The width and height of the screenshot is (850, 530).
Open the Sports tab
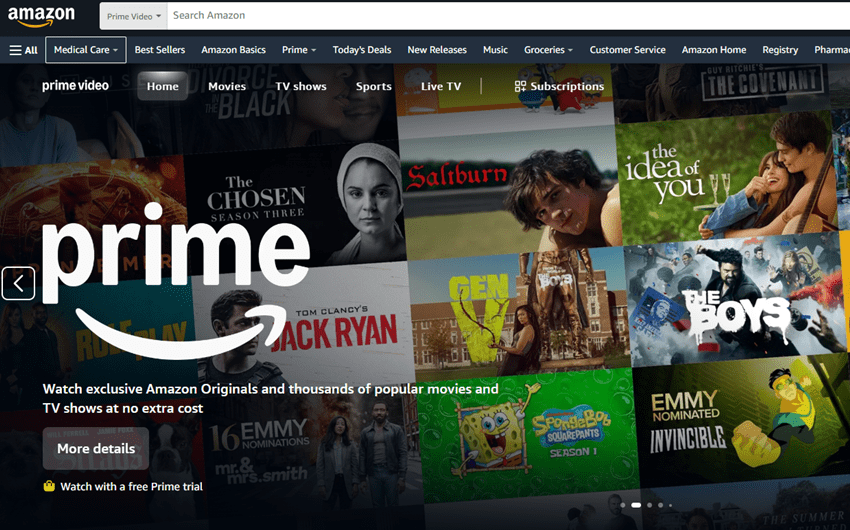tap(374, 86)
